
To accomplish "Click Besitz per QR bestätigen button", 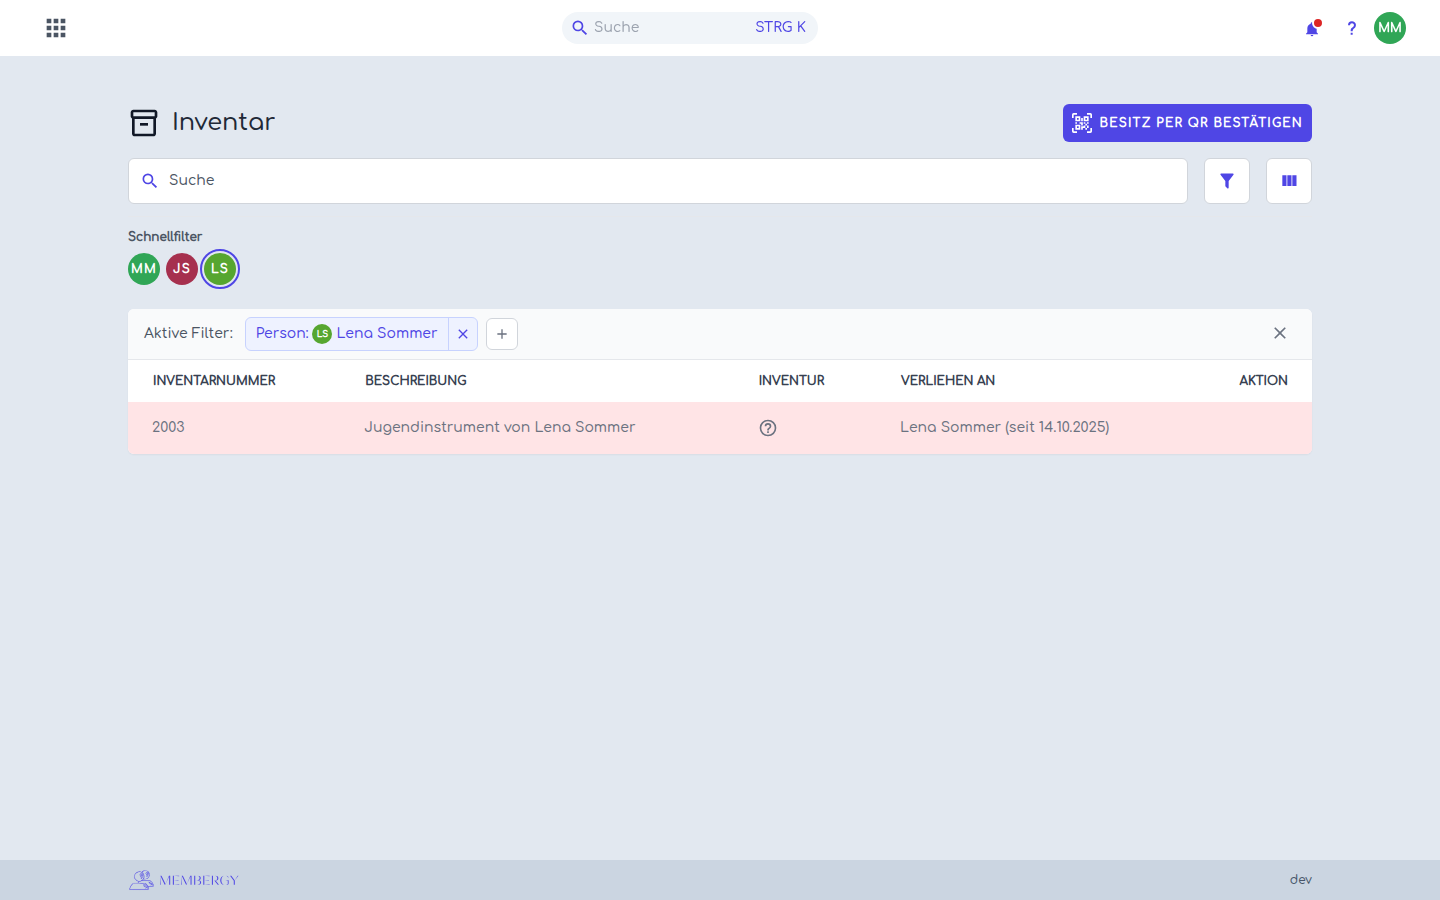I will (1187, 123).
